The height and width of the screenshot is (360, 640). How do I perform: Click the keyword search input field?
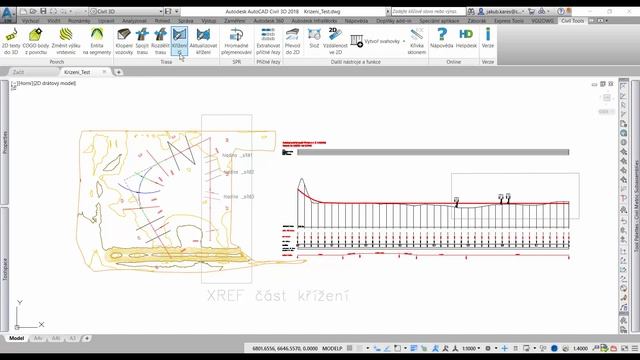(428, 11)
